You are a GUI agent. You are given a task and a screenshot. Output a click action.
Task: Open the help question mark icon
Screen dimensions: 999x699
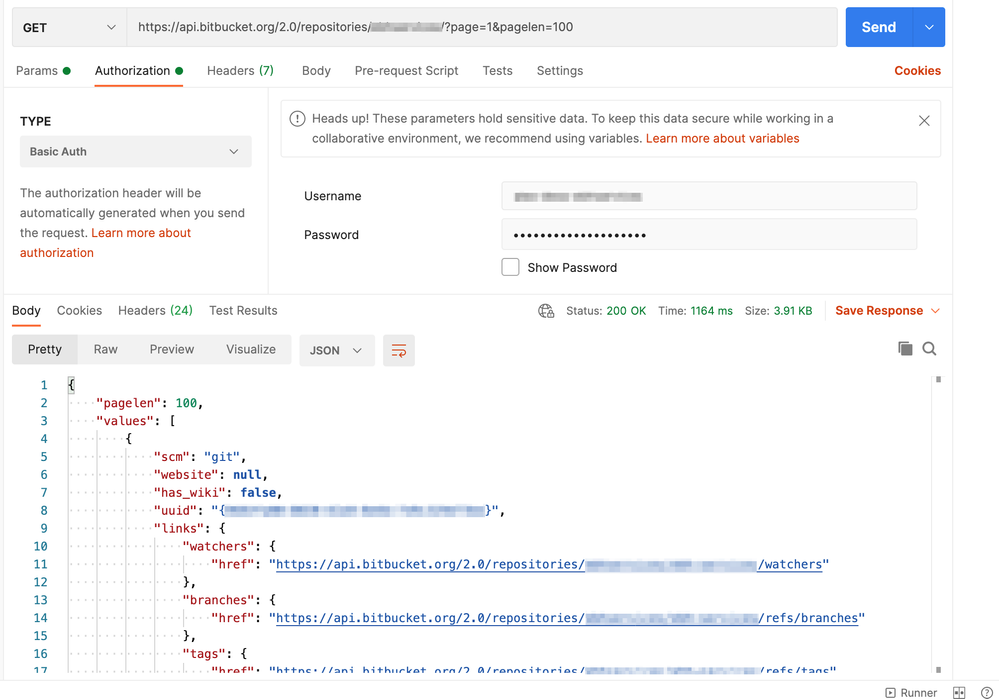pos(986,693)
